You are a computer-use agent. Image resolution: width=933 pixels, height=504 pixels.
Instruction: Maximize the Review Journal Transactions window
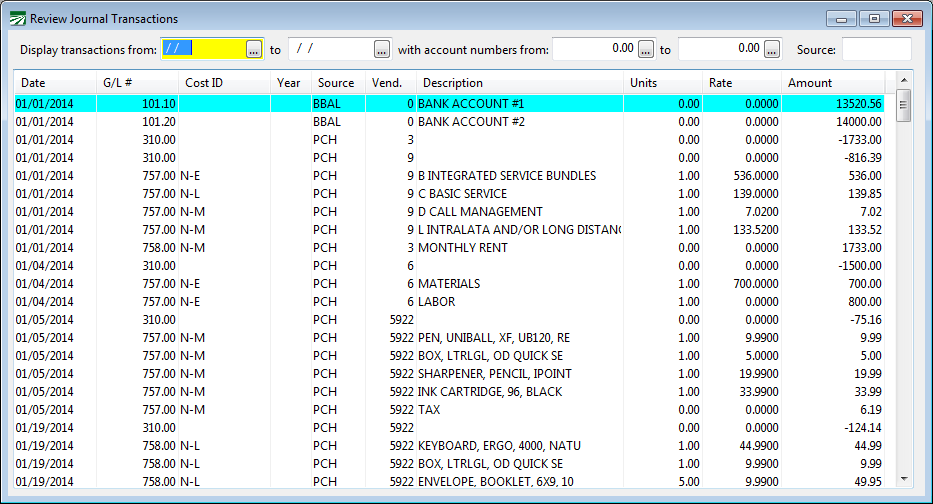pos(873,18)
